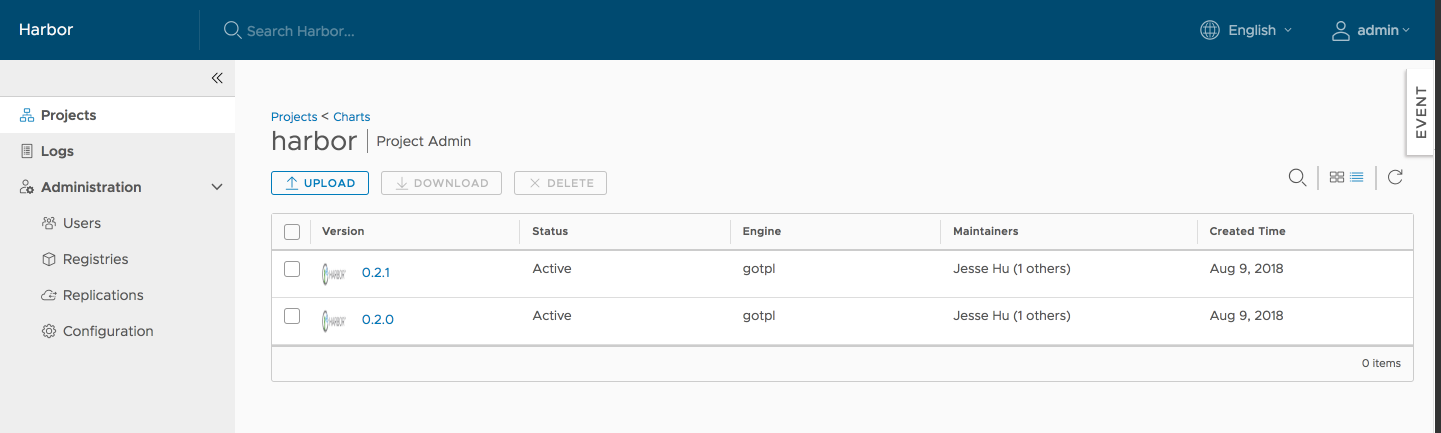Open Logs from the sidebar

point(57,151)
